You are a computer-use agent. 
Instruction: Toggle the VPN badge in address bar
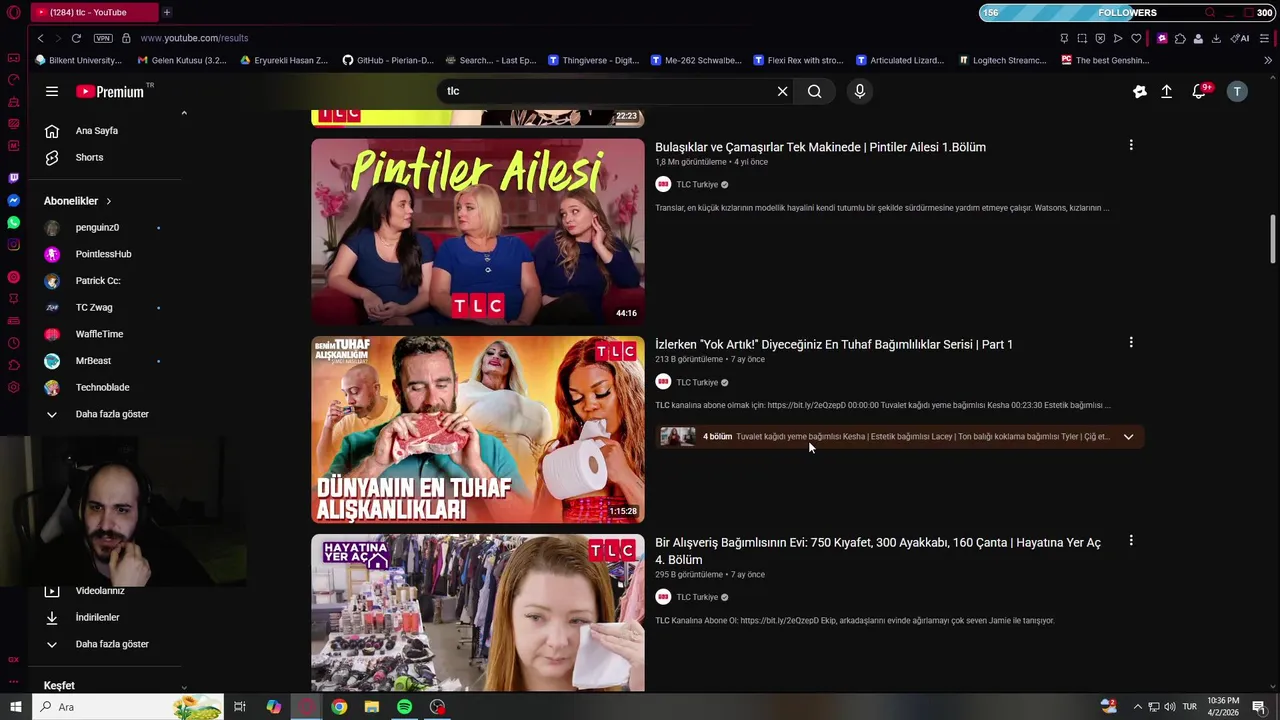103,38
